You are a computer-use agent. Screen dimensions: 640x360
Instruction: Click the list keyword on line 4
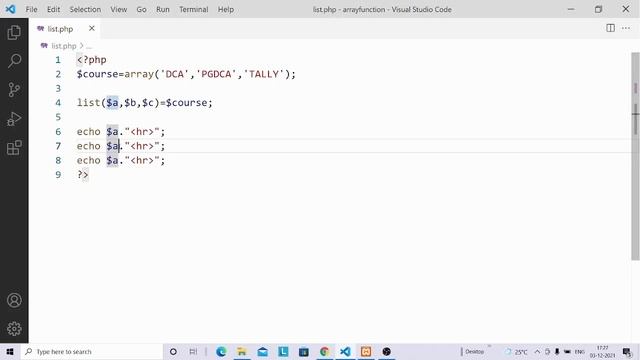point(89,103)
